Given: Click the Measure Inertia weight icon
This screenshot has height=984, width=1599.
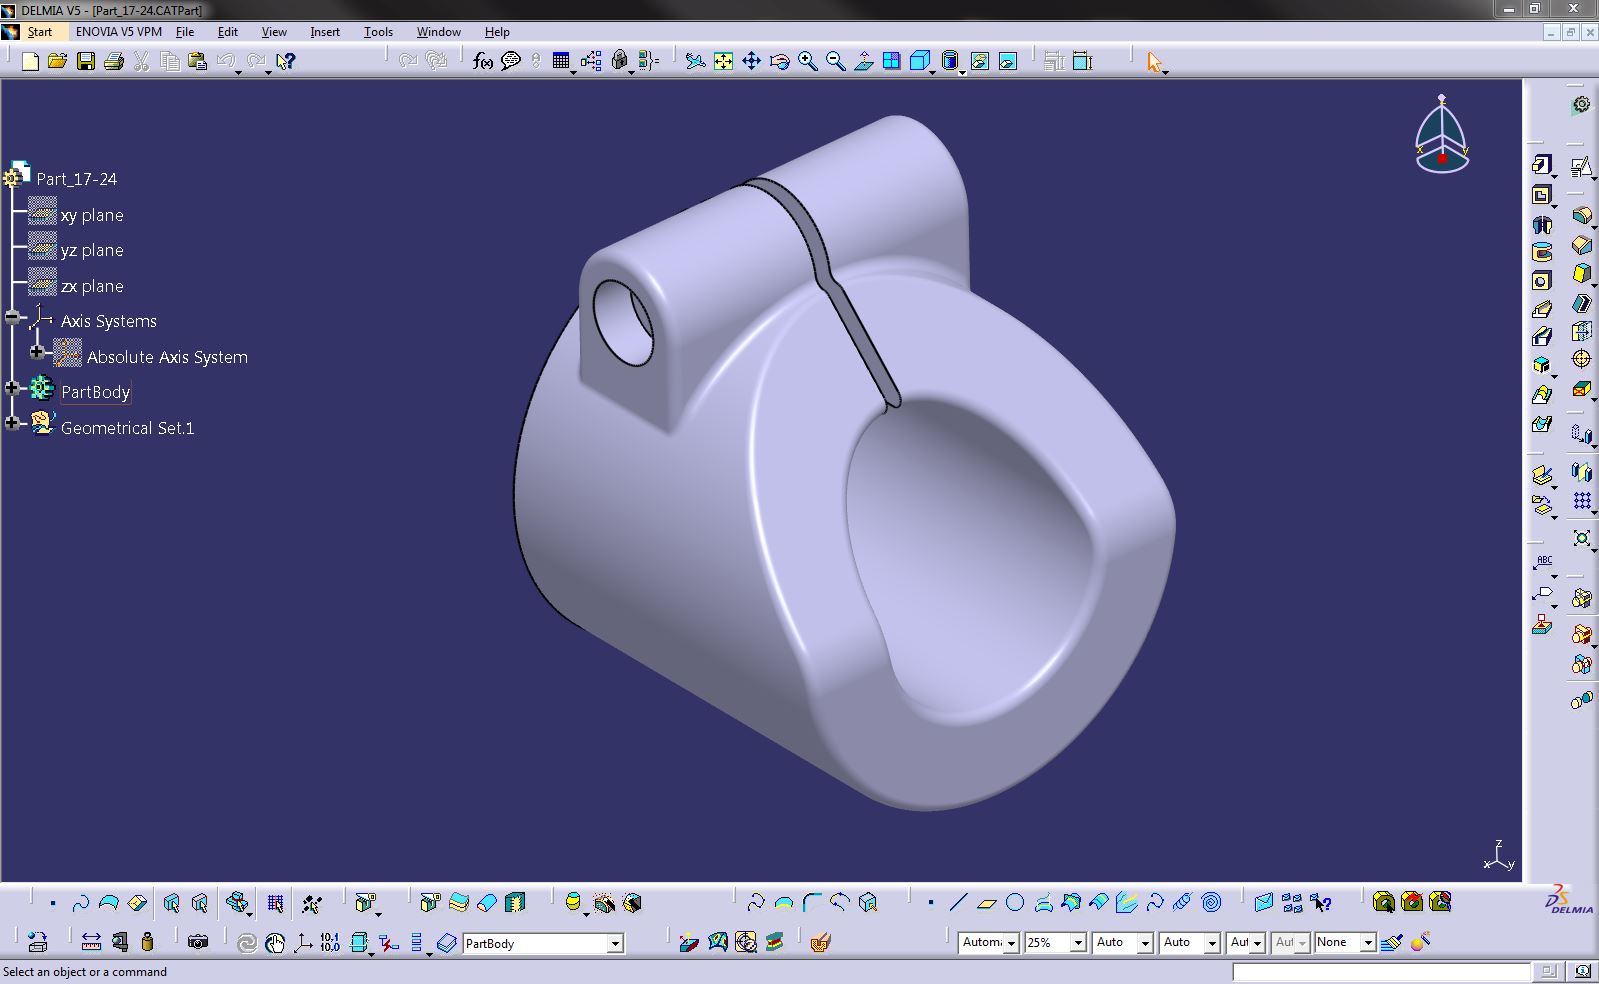Looking at the screenshot, I should click(148, 942).
